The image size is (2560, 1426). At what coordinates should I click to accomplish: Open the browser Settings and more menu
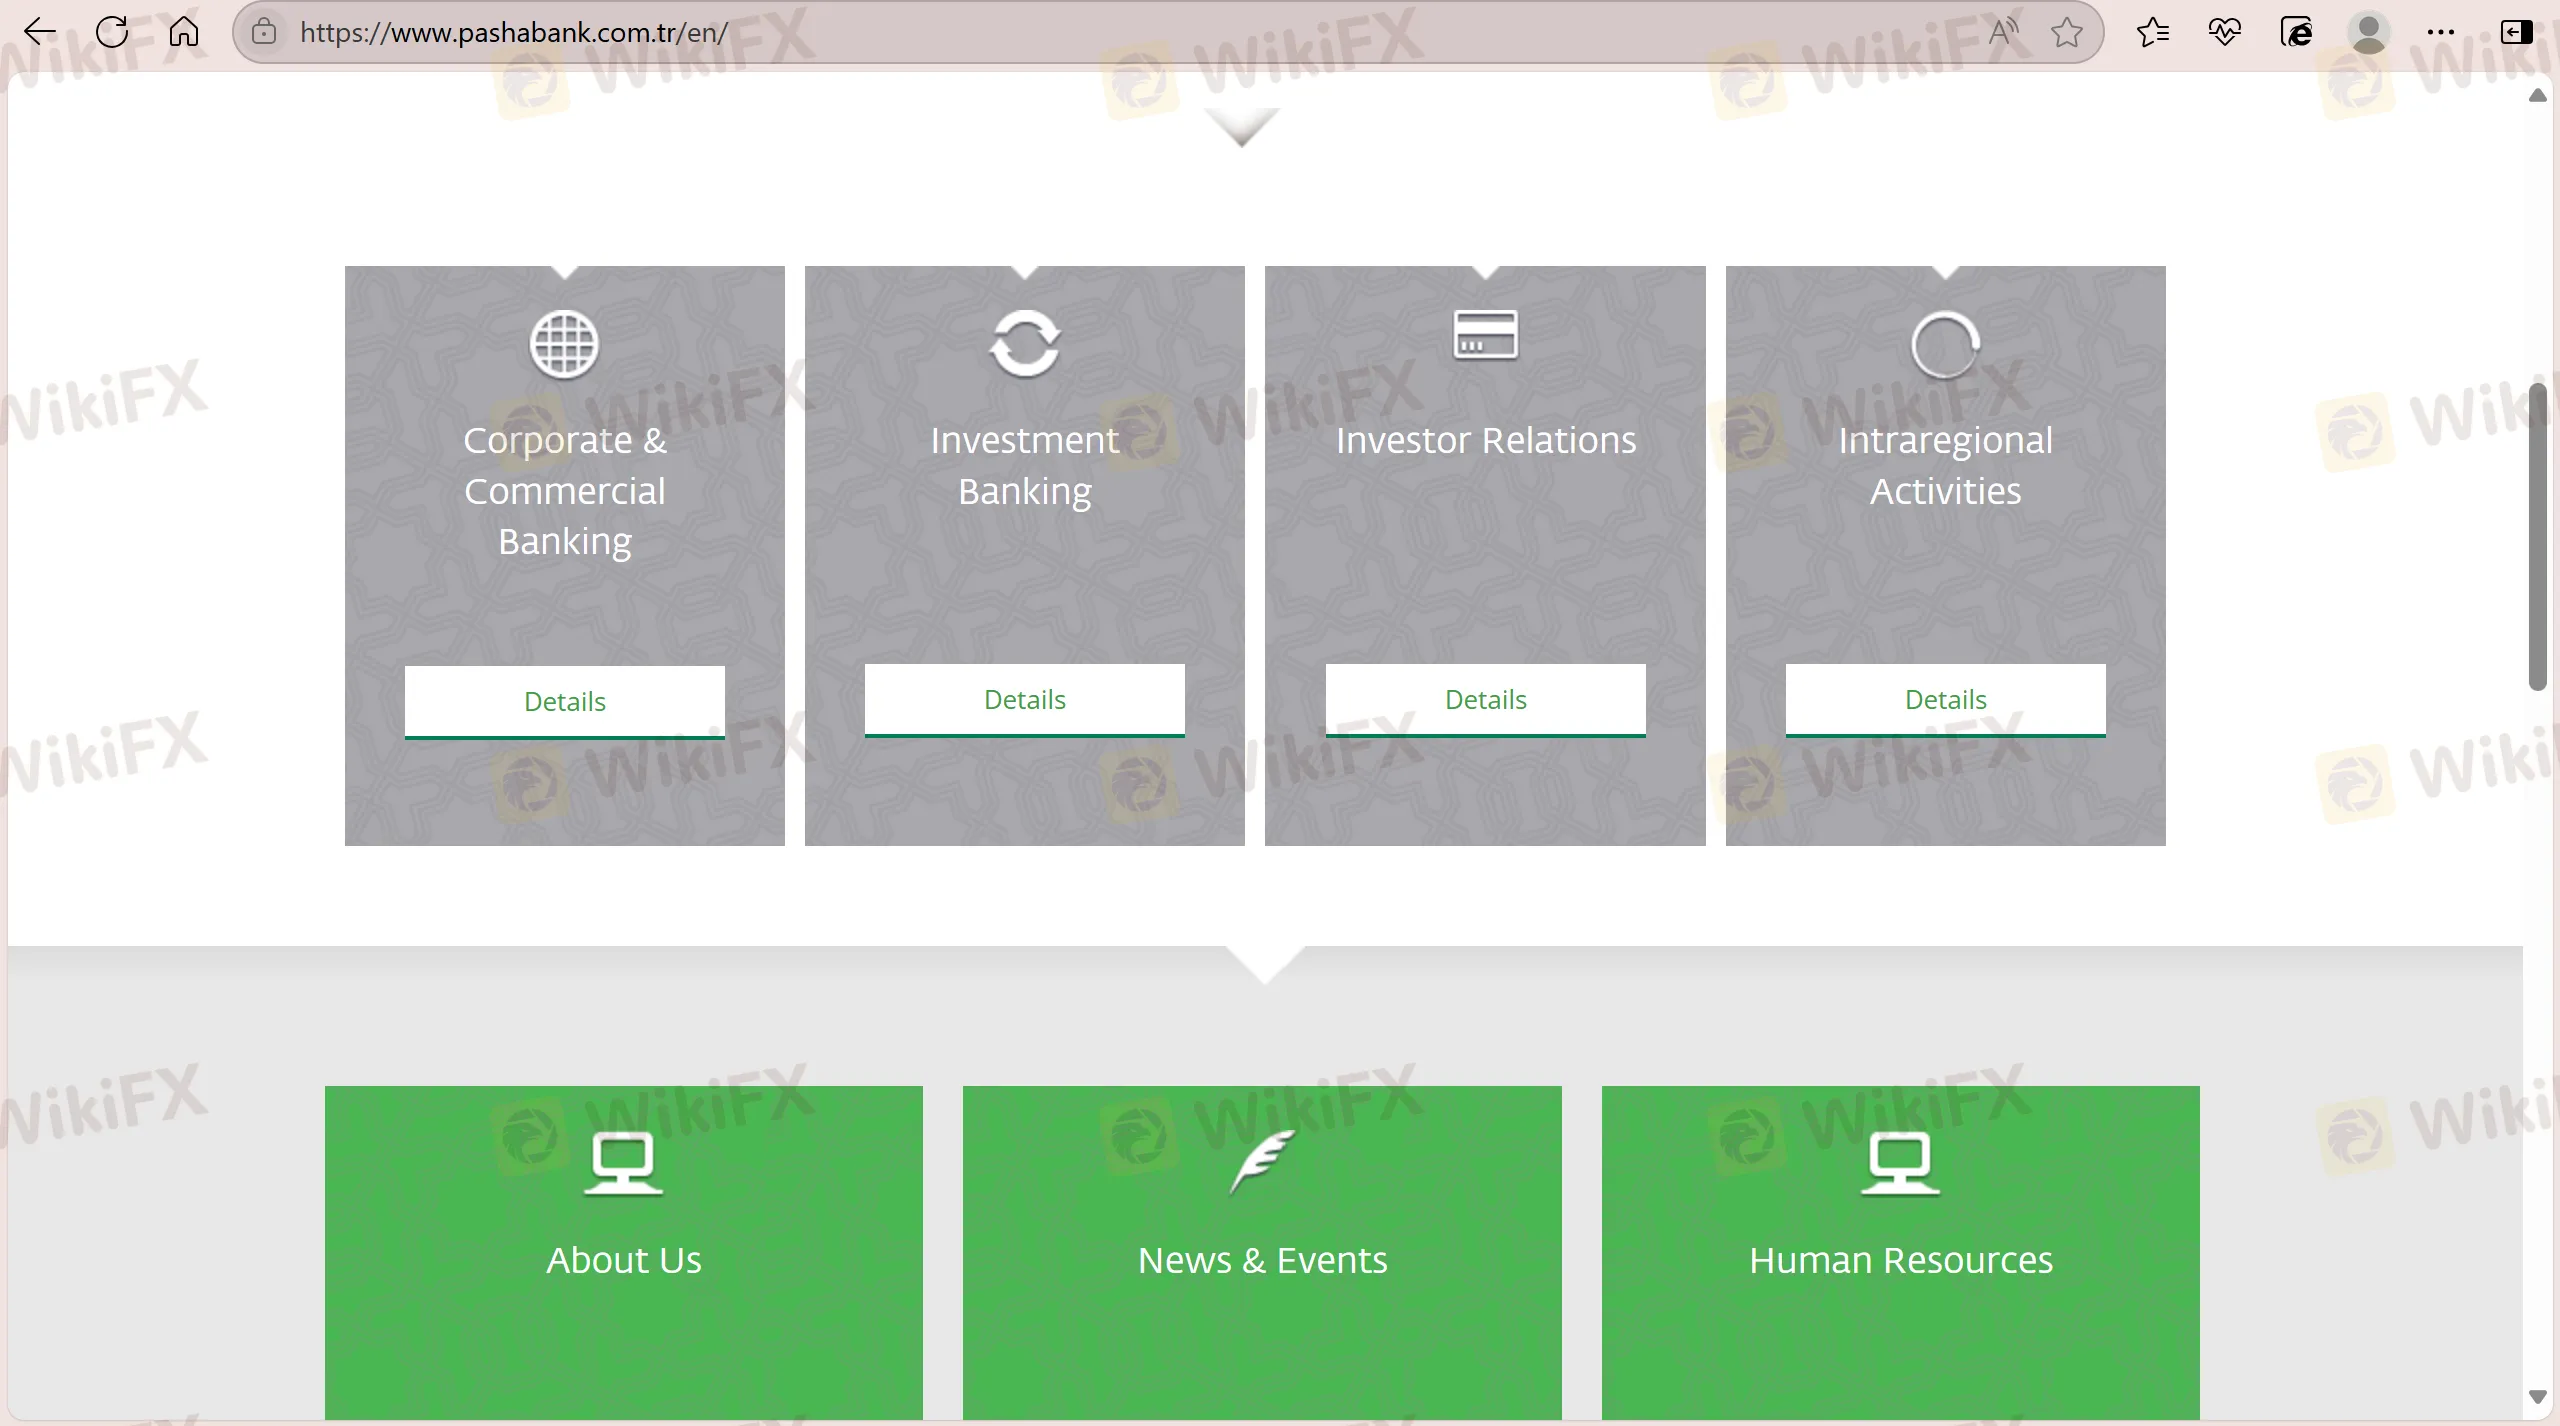pyautogui.click(x=2440, y=33)
